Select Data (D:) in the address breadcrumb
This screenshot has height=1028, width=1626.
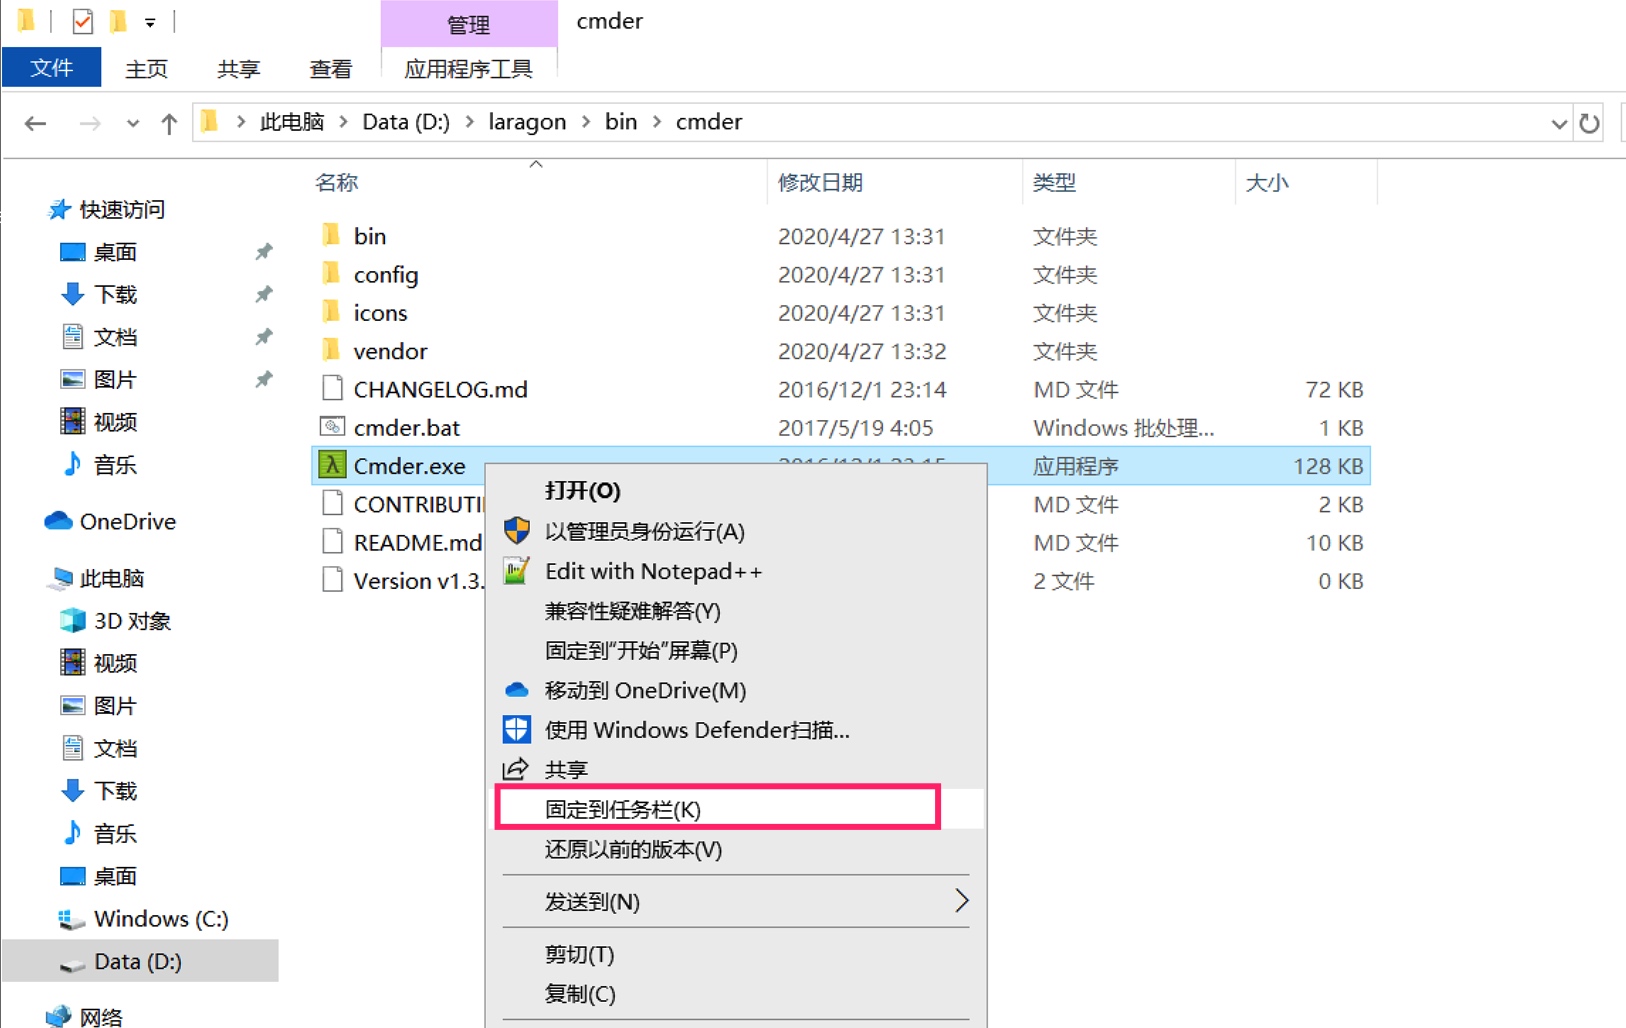[405, 122]
